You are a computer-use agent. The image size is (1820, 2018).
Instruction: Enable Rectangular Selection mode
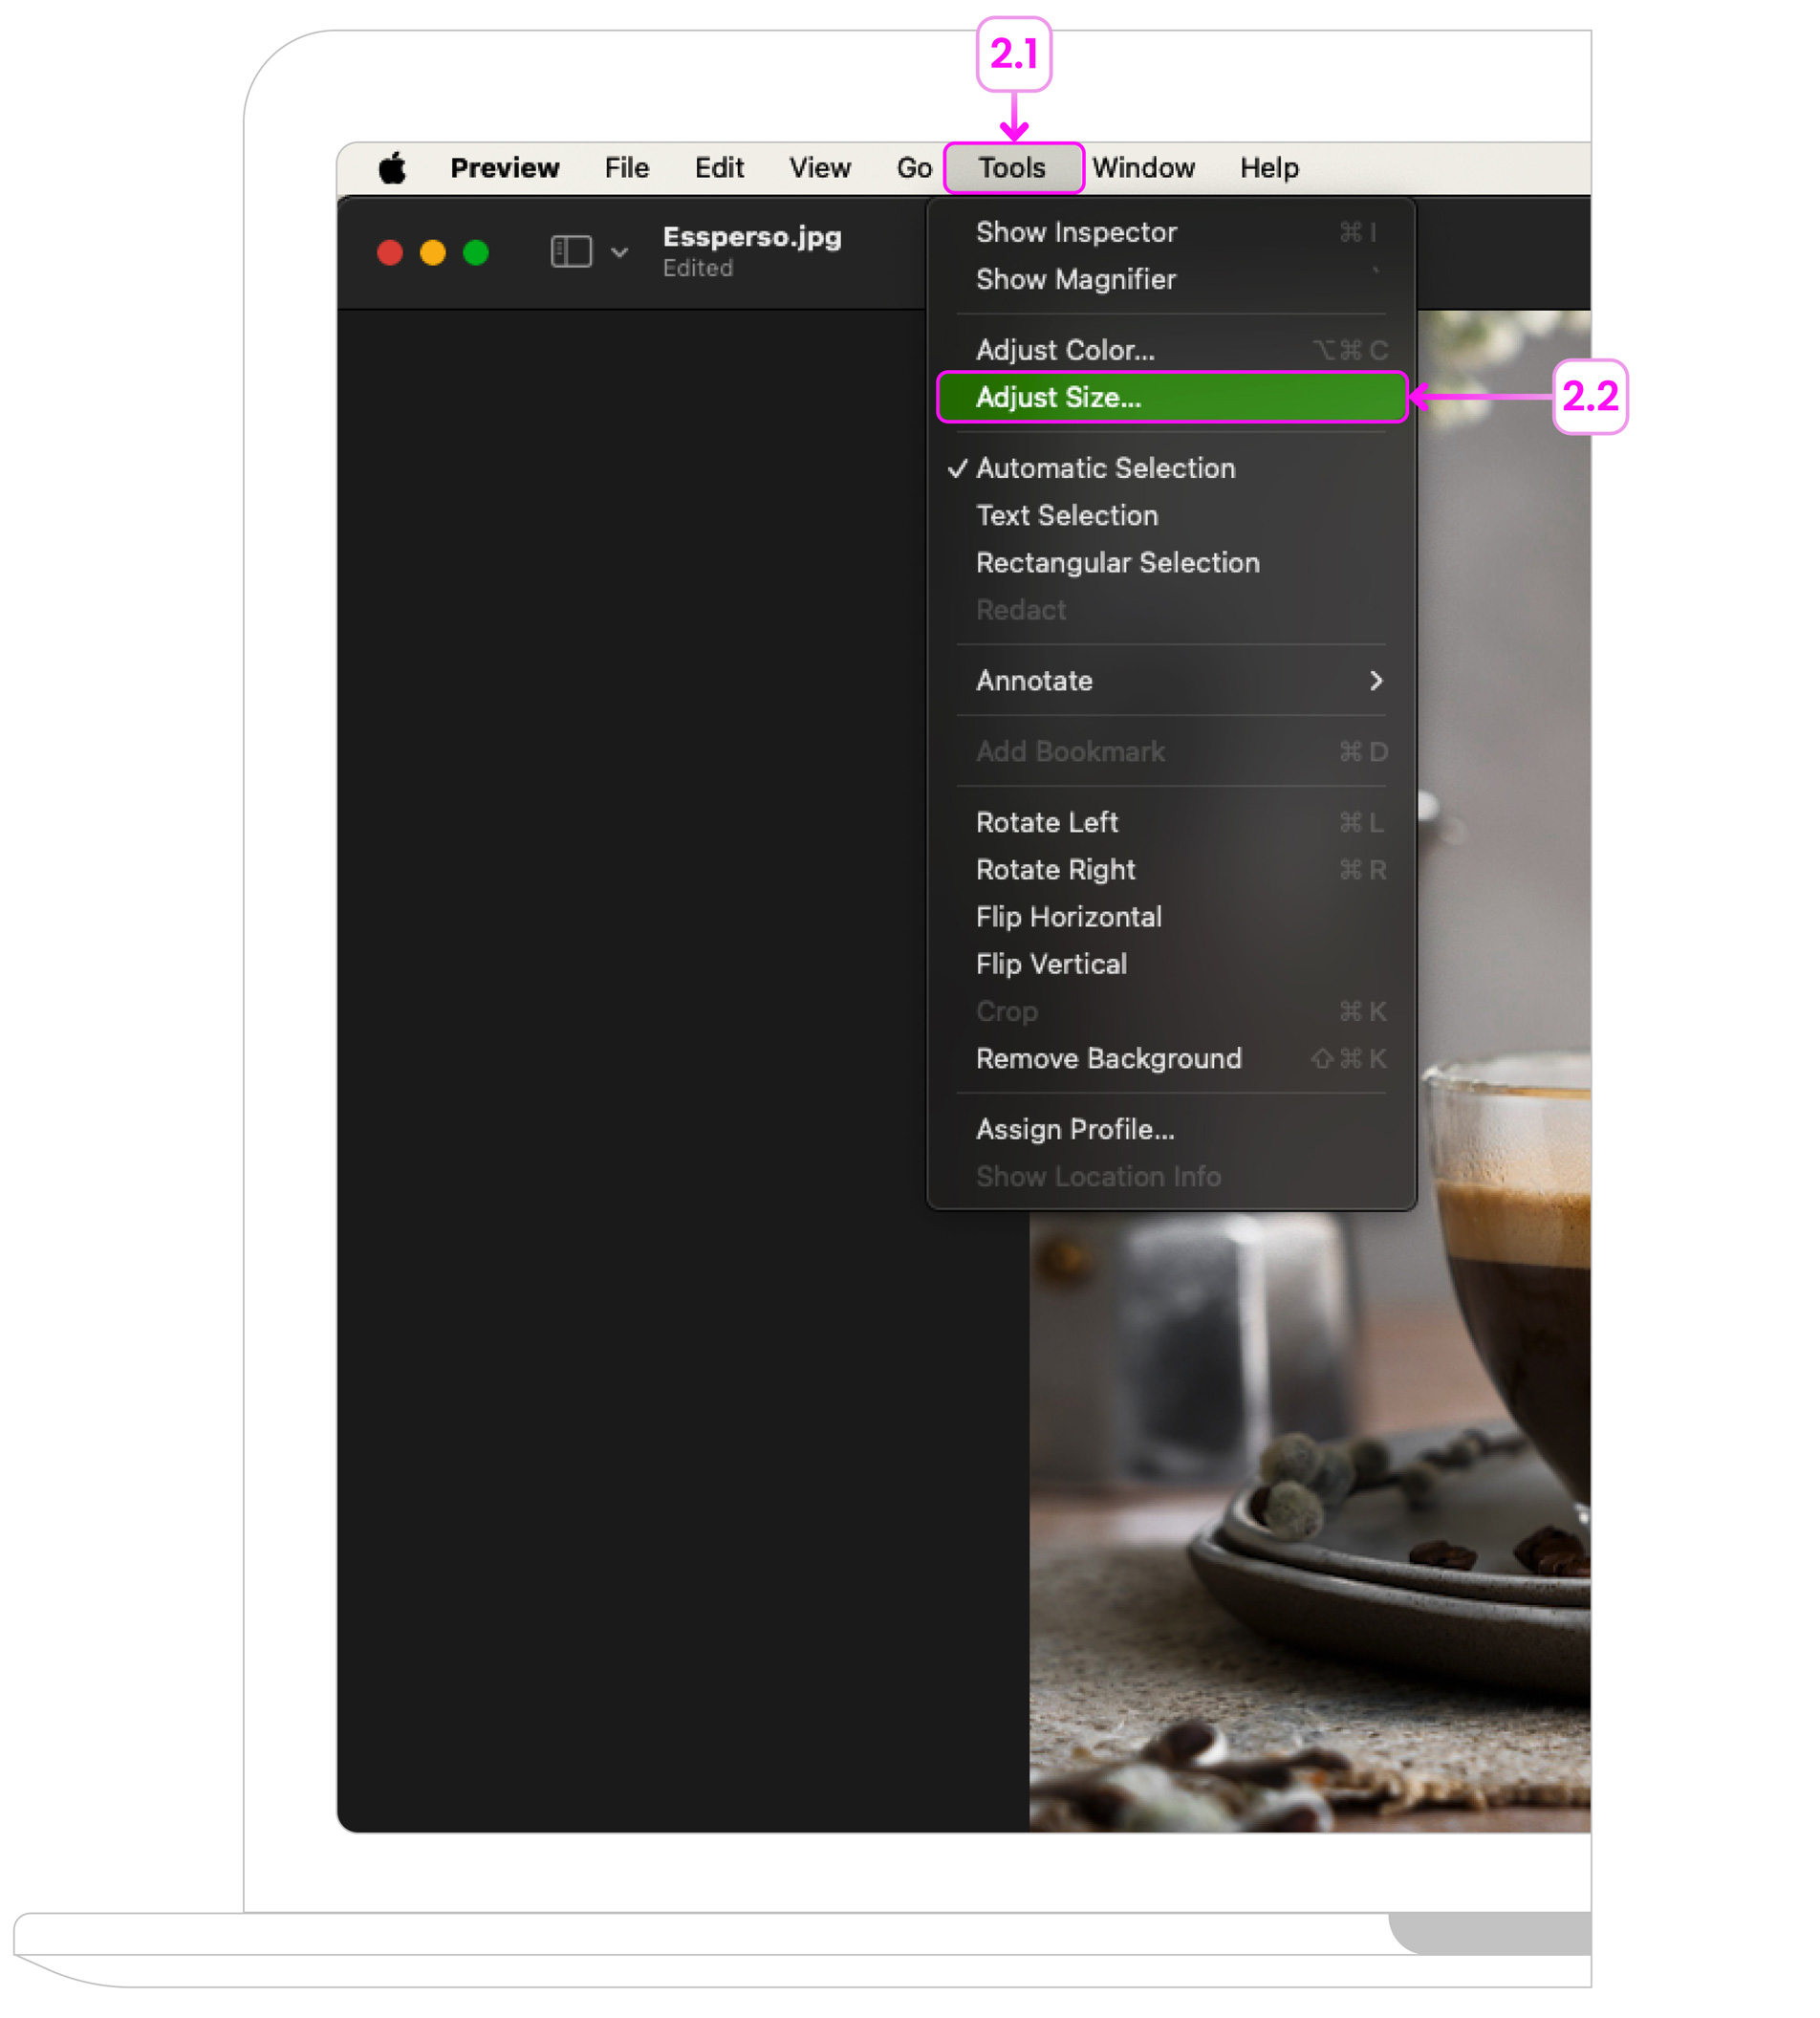coord(1117,562)
